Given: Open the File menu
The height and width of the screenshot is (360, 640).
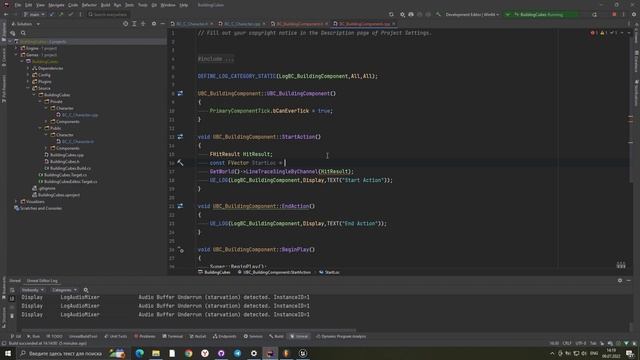Looking at the screenshot, I should pos(18,5).
